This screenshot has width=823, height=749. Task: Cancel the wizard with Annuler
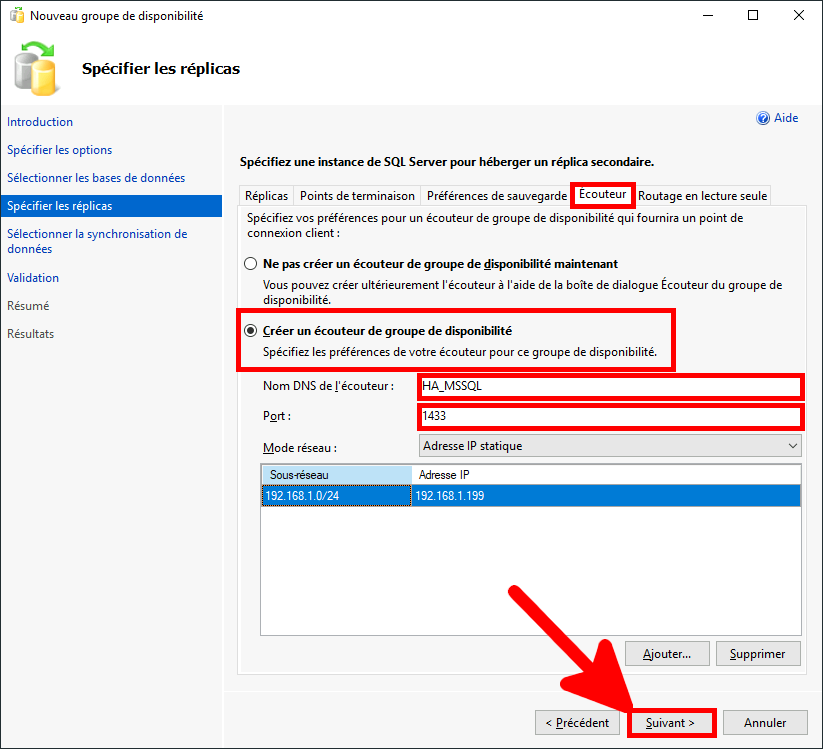(x=765, y=722)
